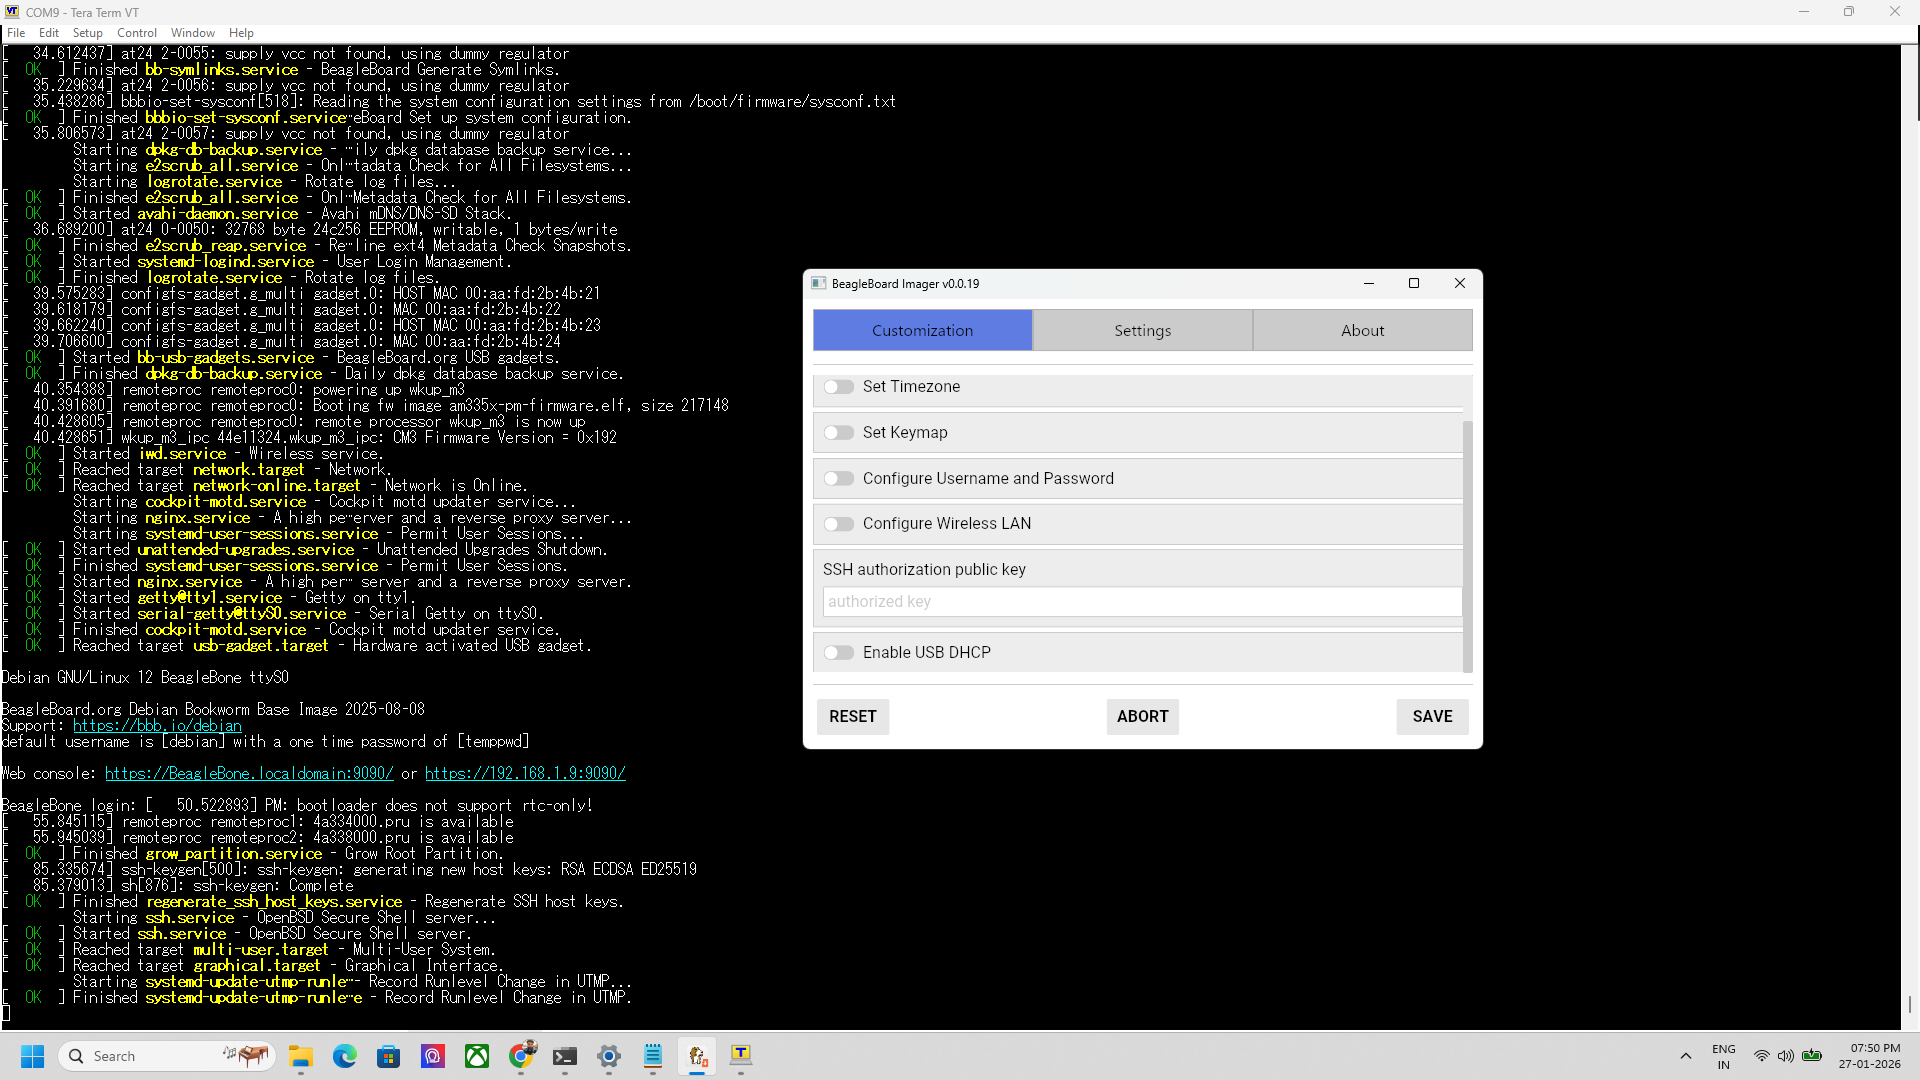The height and width of the screenshot is (1080, 1920).
Task: Open the Tera Term taskbar icon
Action: click(x=741, y=1056)
